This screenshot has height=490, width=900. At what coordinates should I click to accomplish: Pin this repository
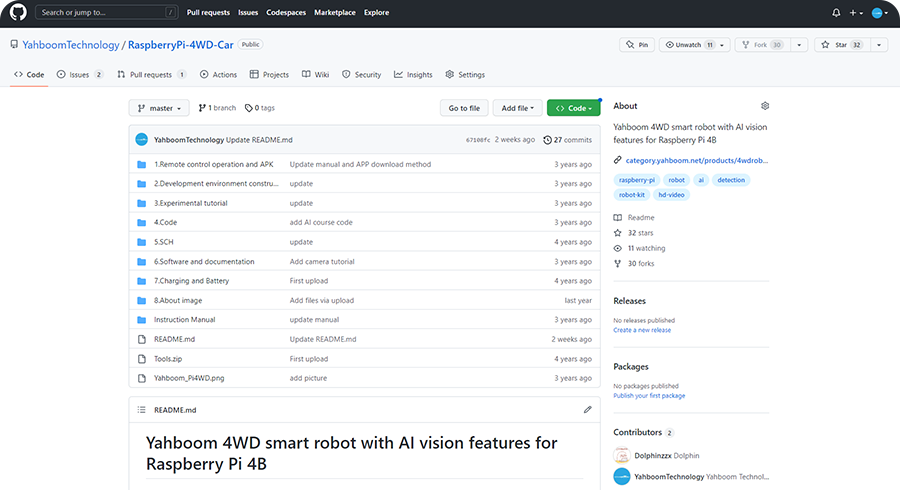click(x=637, y=45)
